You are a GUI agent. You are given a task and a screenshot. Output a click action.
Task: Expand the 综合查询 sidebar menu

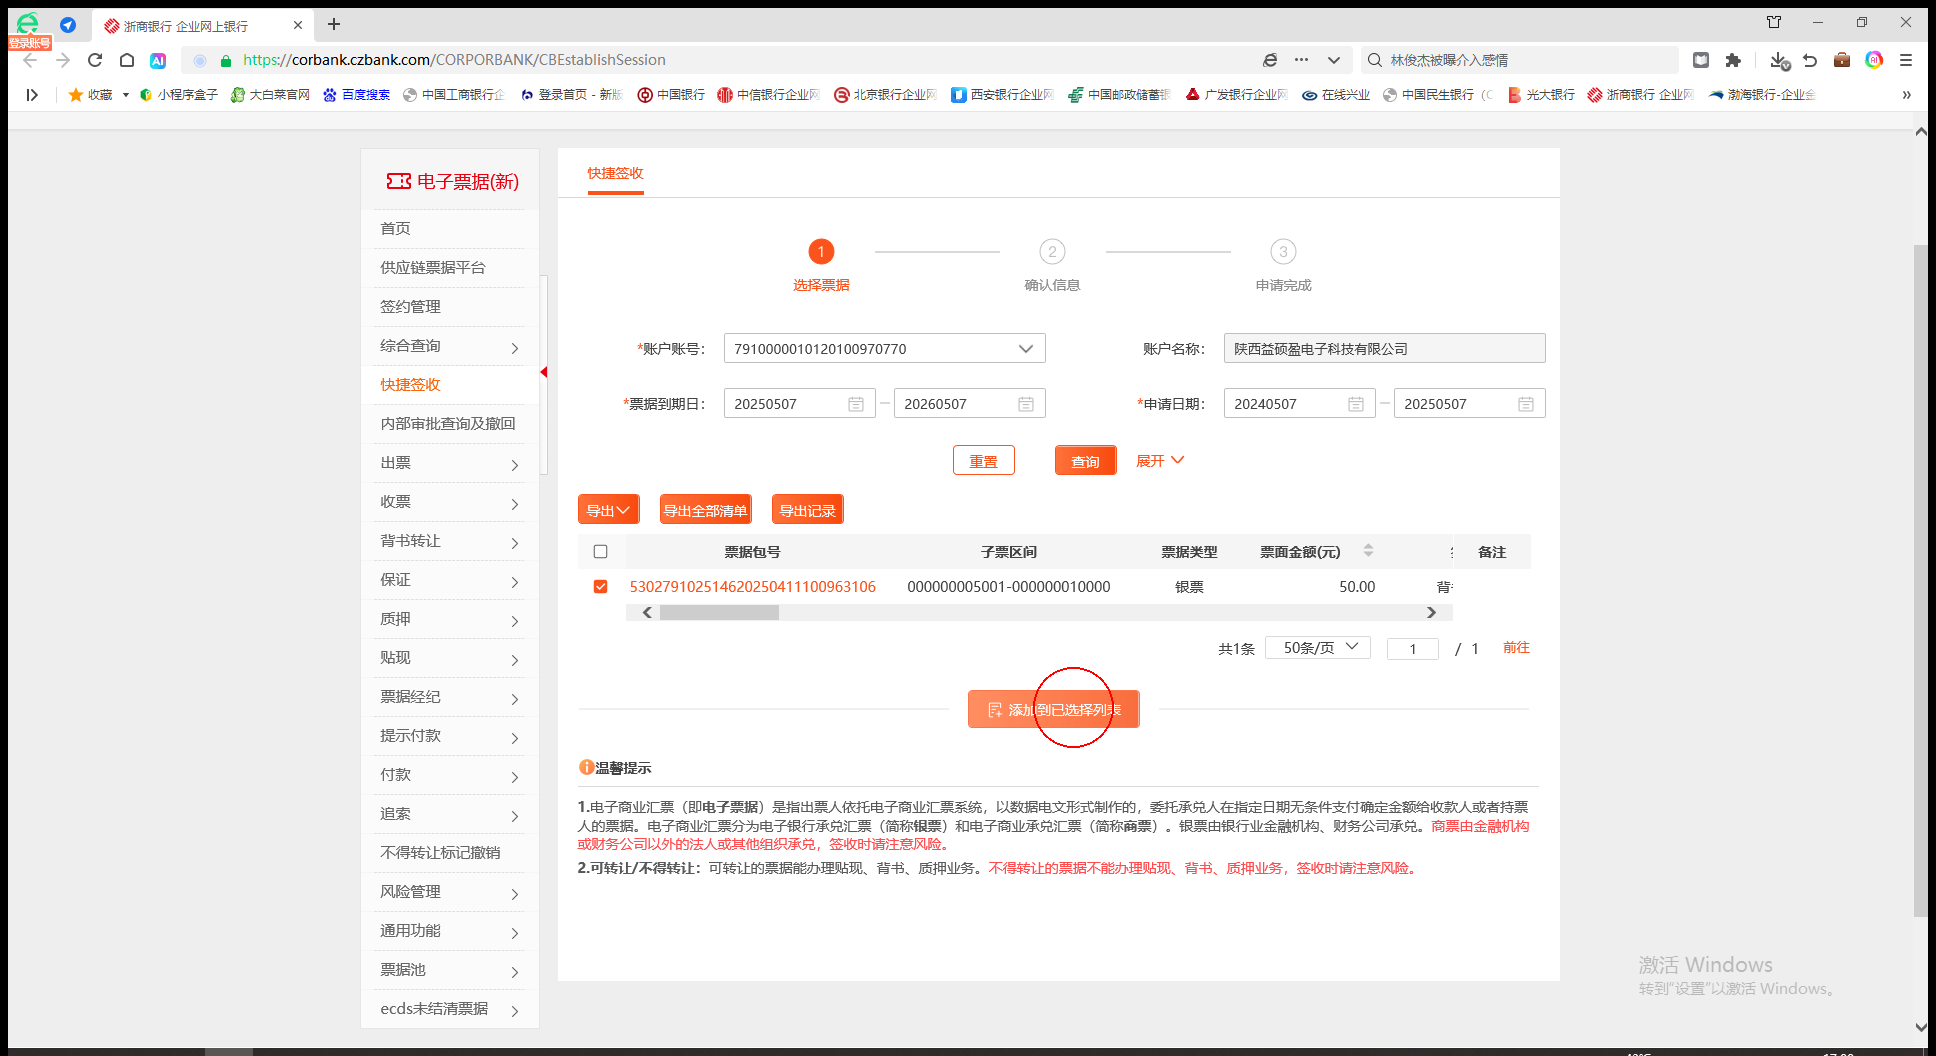click(x=449, y=346)
